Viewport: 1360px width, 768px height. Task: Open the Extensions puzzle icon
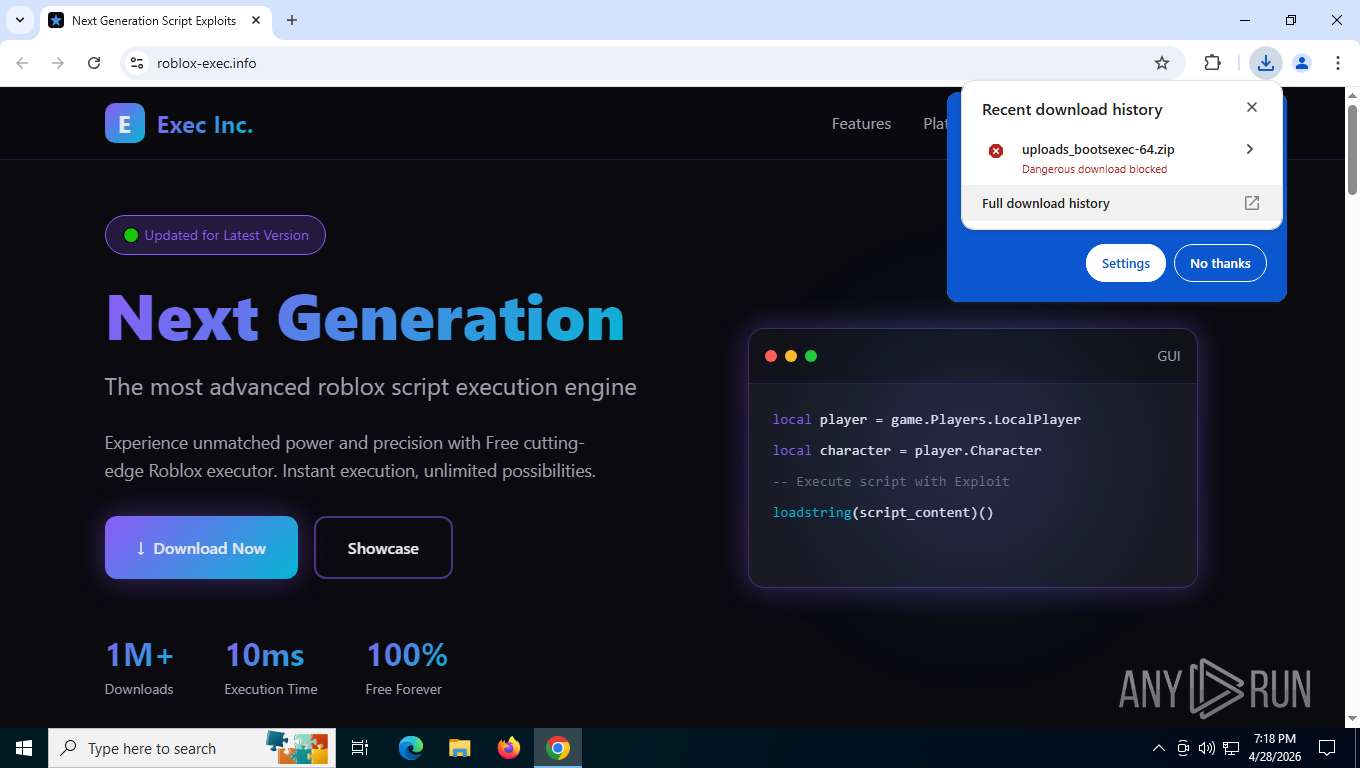coord(1213,63)
